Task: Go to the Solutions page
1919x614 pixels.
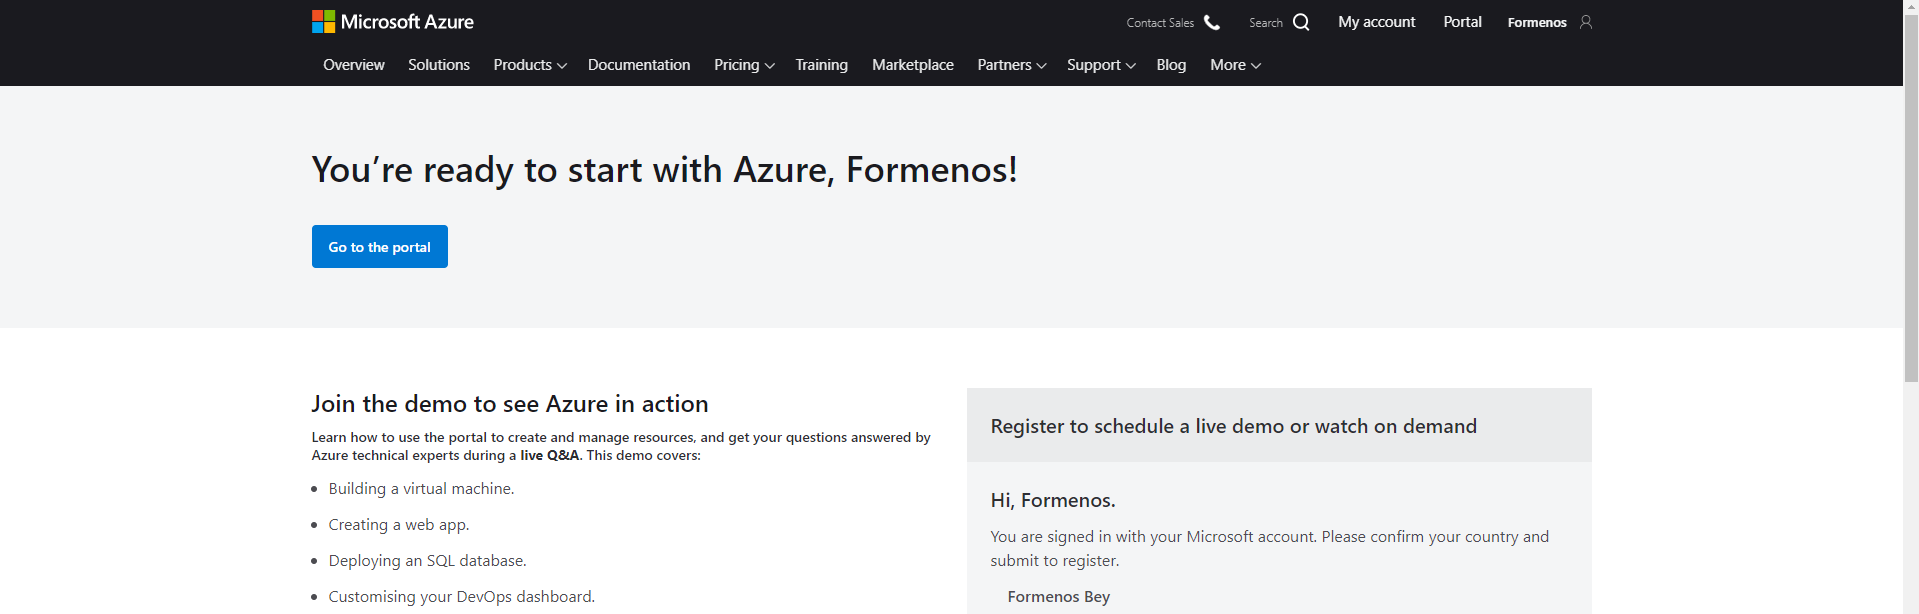Action: point(439,65)
